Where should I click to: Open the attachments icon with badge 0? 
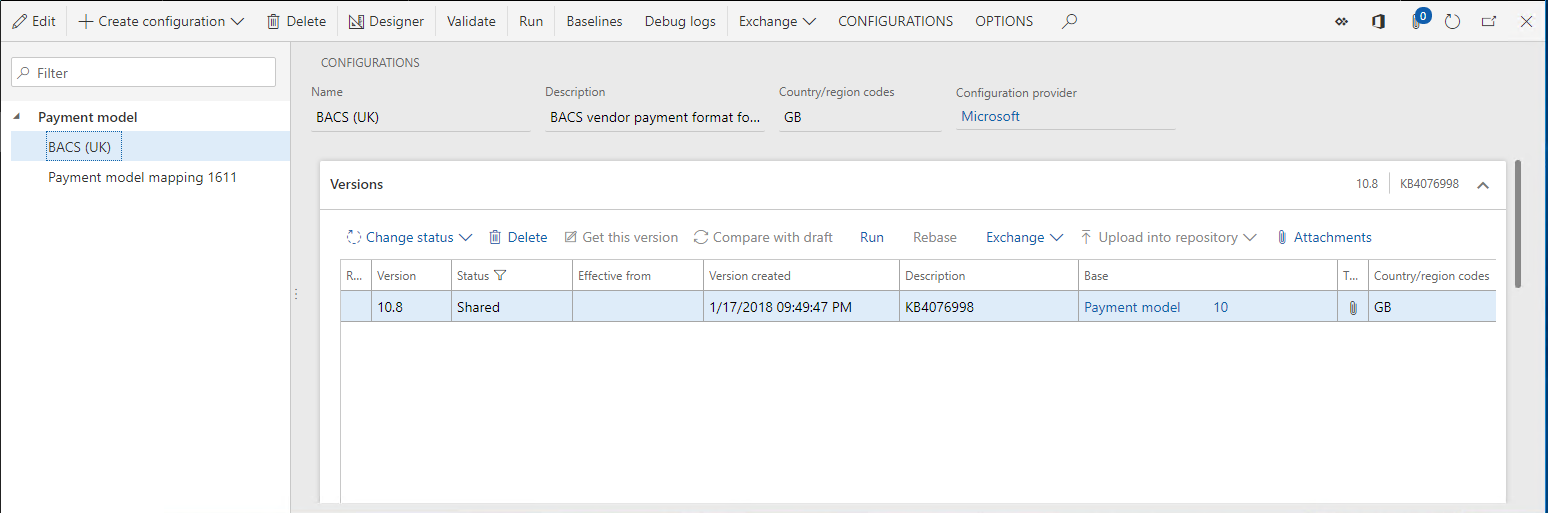pyautogui.click(x=1418, y=21)
